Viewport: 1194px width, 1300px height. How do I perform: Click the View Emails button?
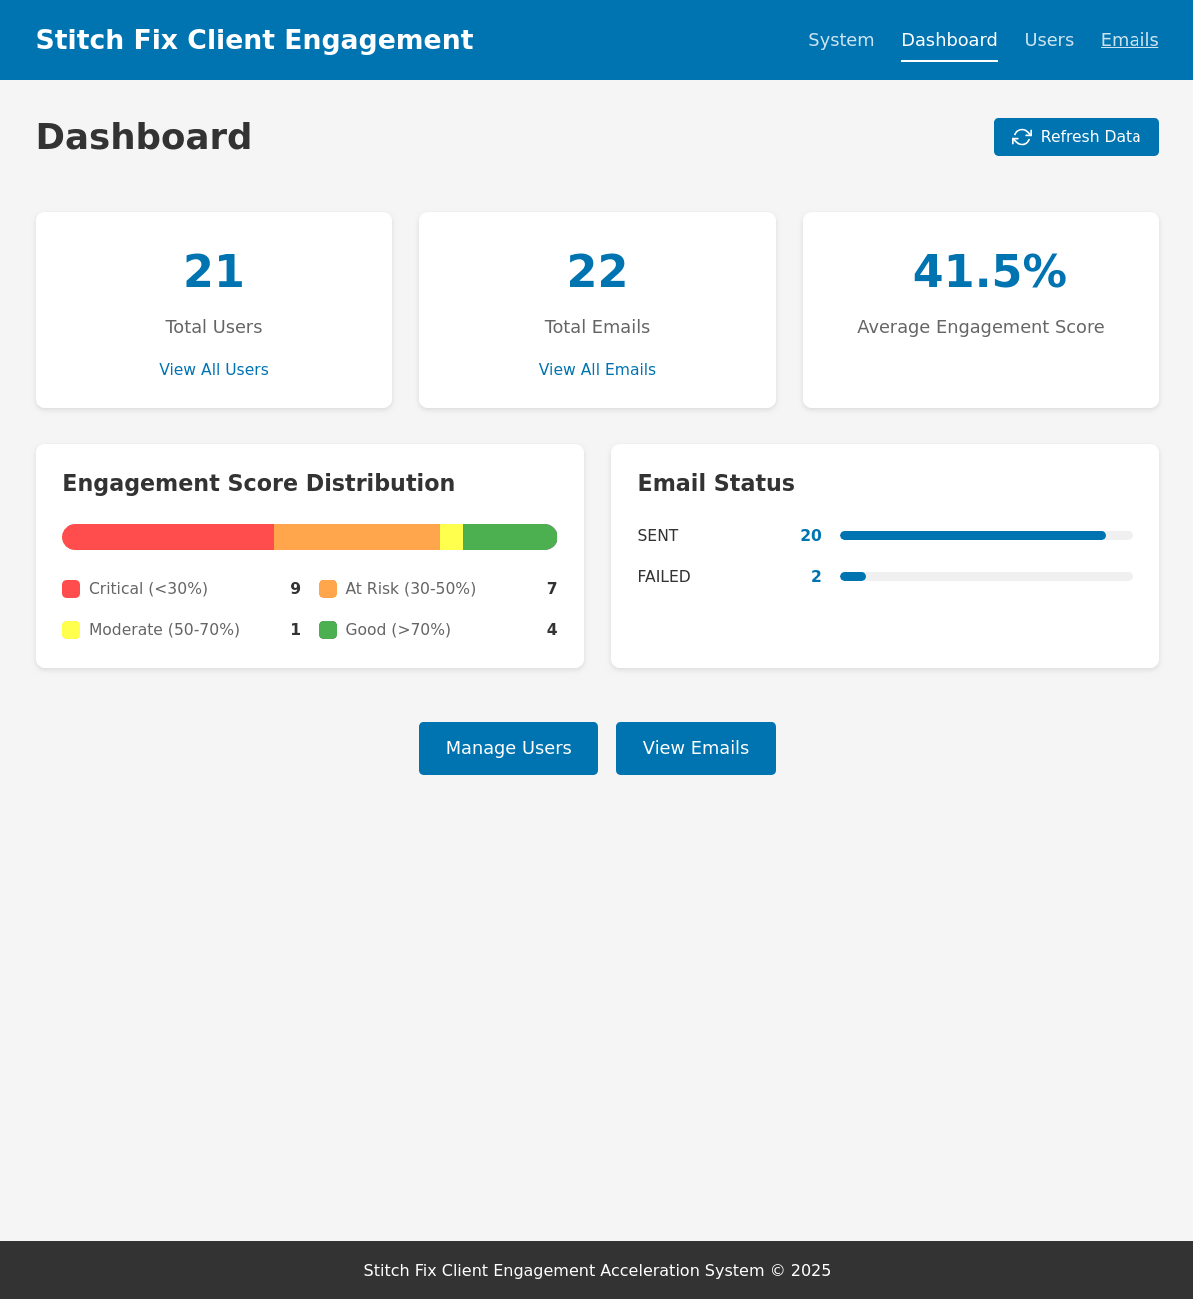click(696, 748)
